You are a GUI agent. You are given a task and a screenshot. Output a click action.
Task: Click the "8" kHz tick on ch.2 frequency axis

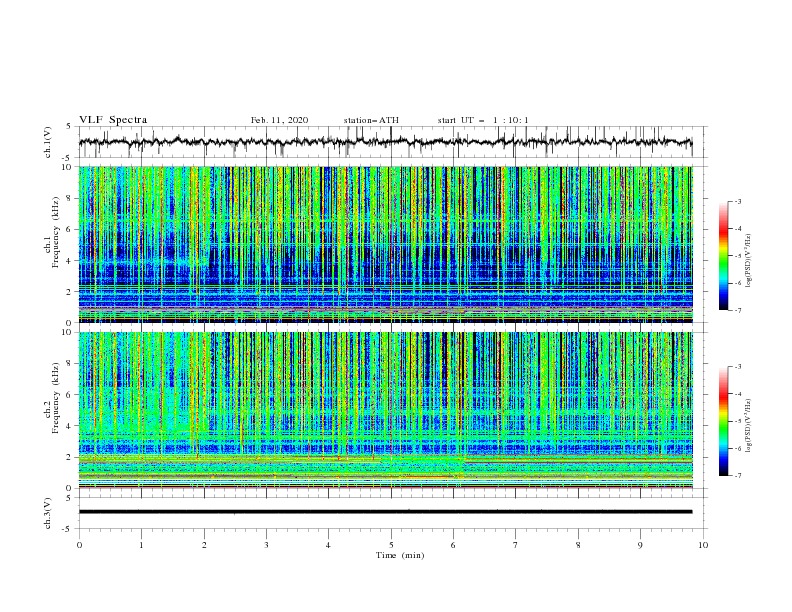pos(70,364)
